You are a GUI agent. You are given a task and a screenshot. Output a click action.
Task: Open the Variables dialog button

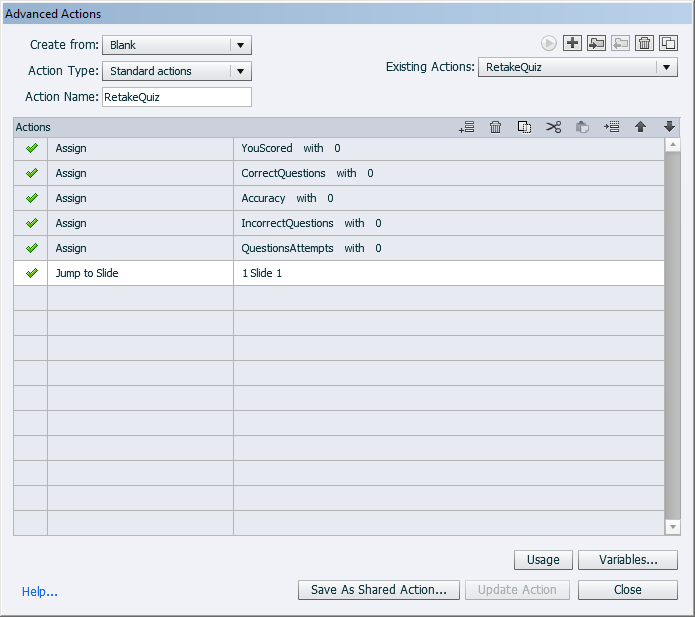click(628, 560)
